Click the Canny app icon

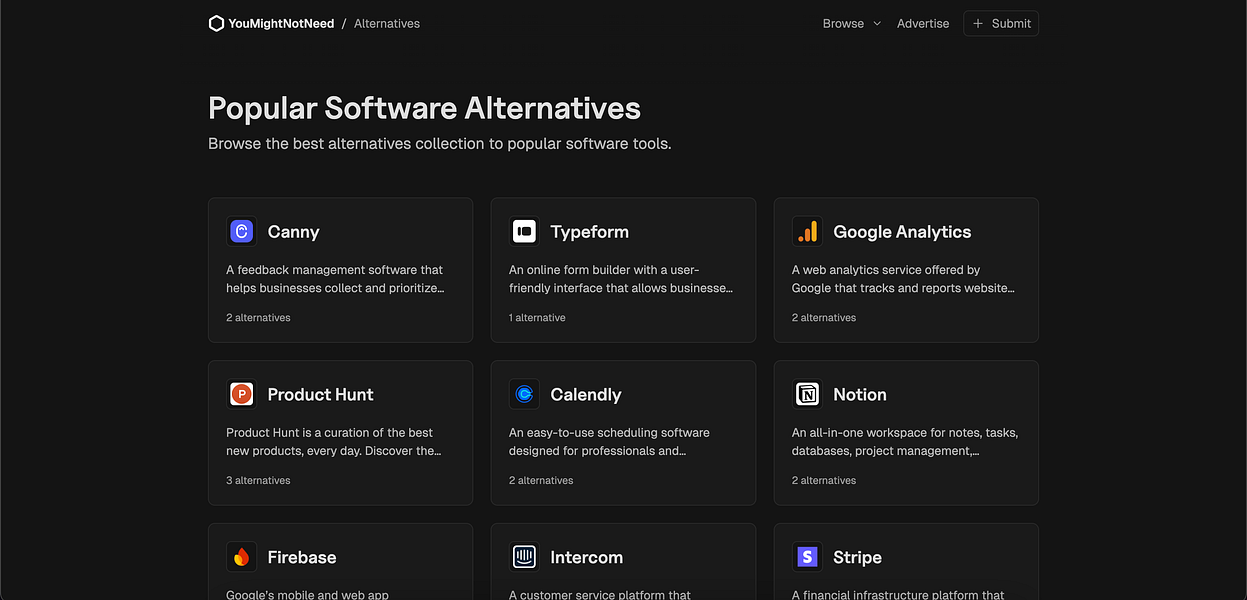[x=241, y=232]
